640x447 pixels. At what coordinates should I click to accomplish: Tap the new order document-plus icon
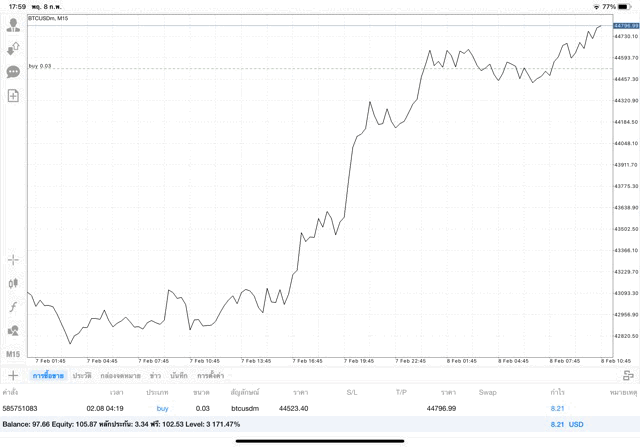[13, 96]
